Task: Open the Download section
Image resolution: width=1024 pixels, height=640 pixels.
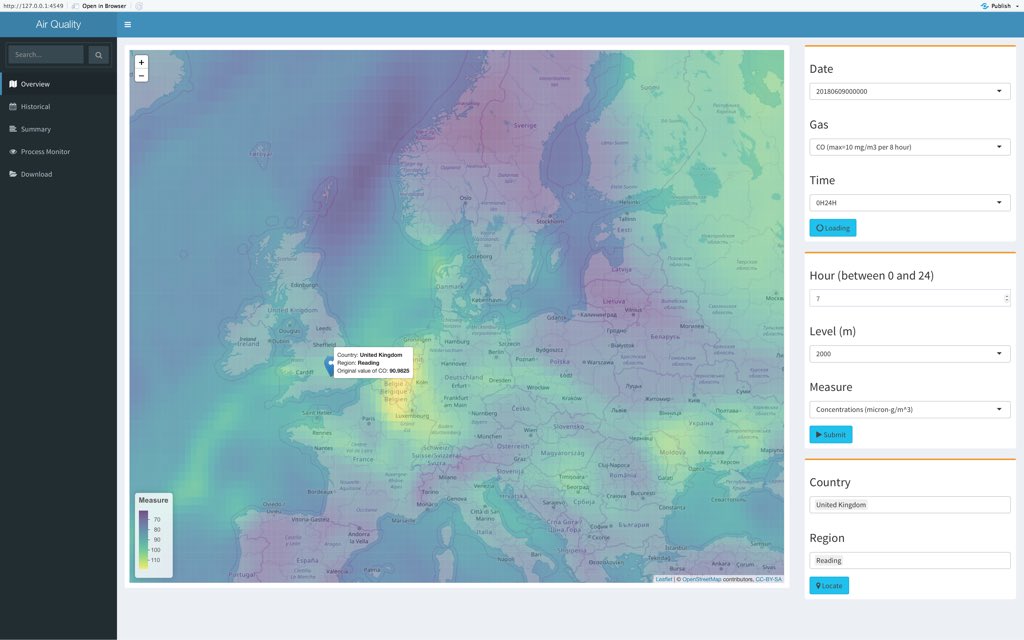Action: (59, 174)
